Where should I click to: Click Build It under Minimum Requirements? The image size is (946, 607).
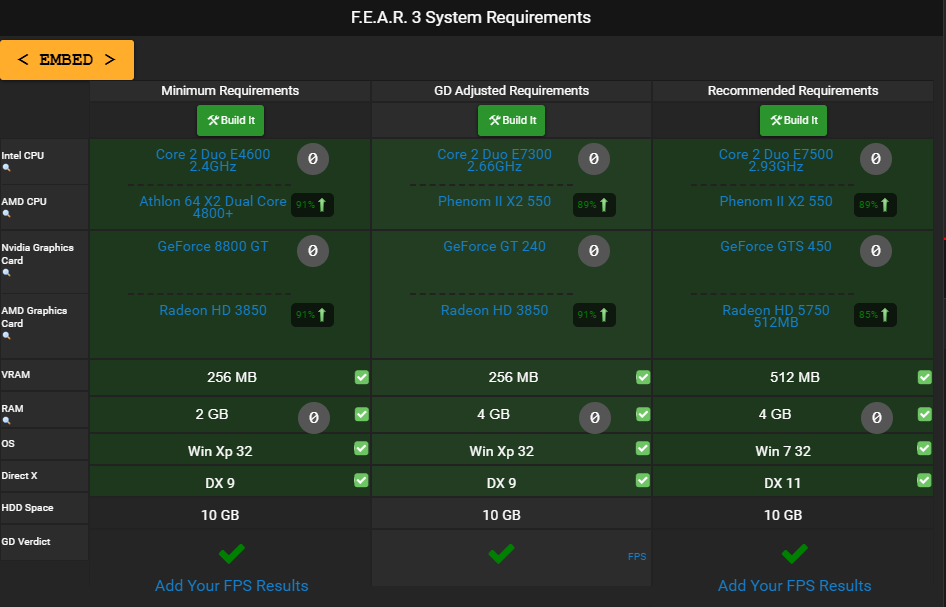(x=230, y=120)
